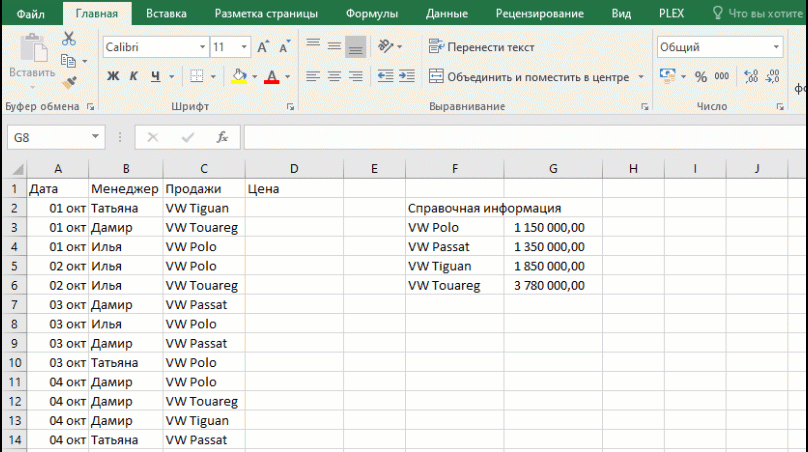Switch to Разметка страницы tab
Image resolution: width=808 pixels, height=452 pixels.
click(x=266, y=13)
